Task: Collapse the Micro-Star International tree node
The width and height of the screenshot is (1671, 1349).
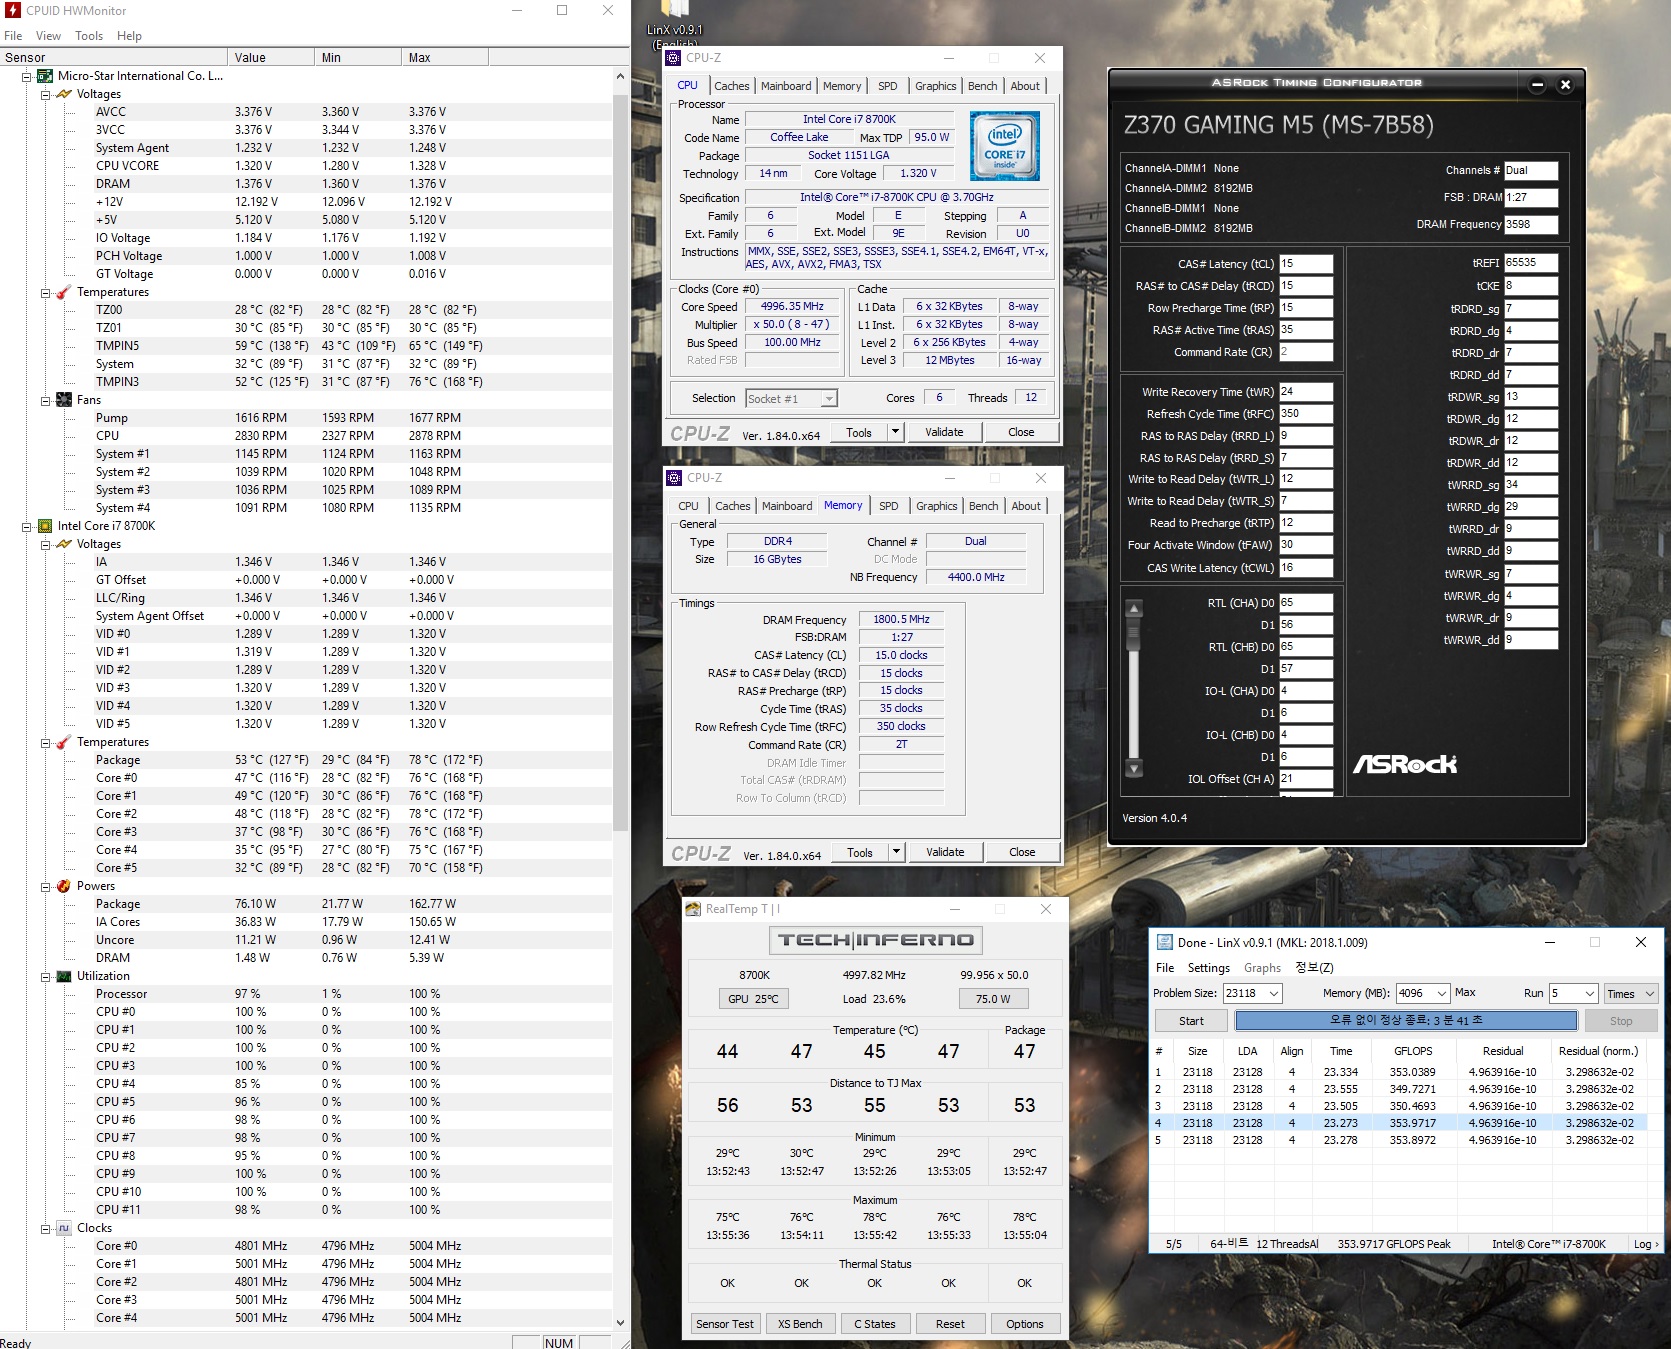Action: tap(27, 76)
